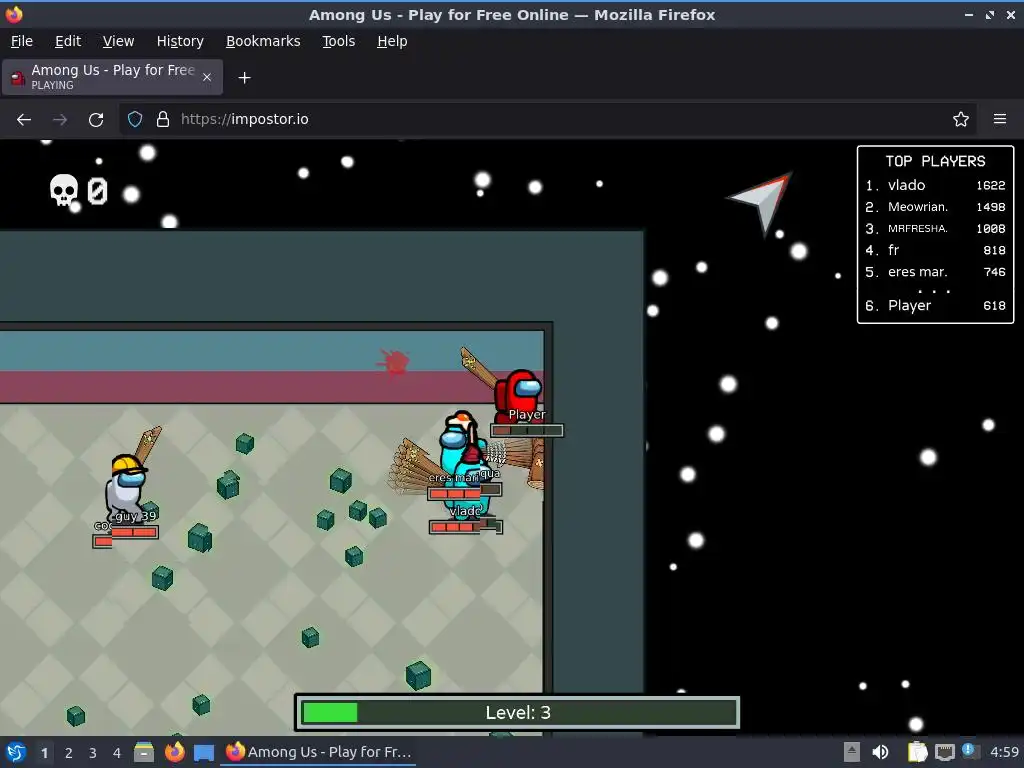The width and height of the screenshot is (1024, 768).
Task: Click guy 39's health bar
Action: (x=134, y=532)
